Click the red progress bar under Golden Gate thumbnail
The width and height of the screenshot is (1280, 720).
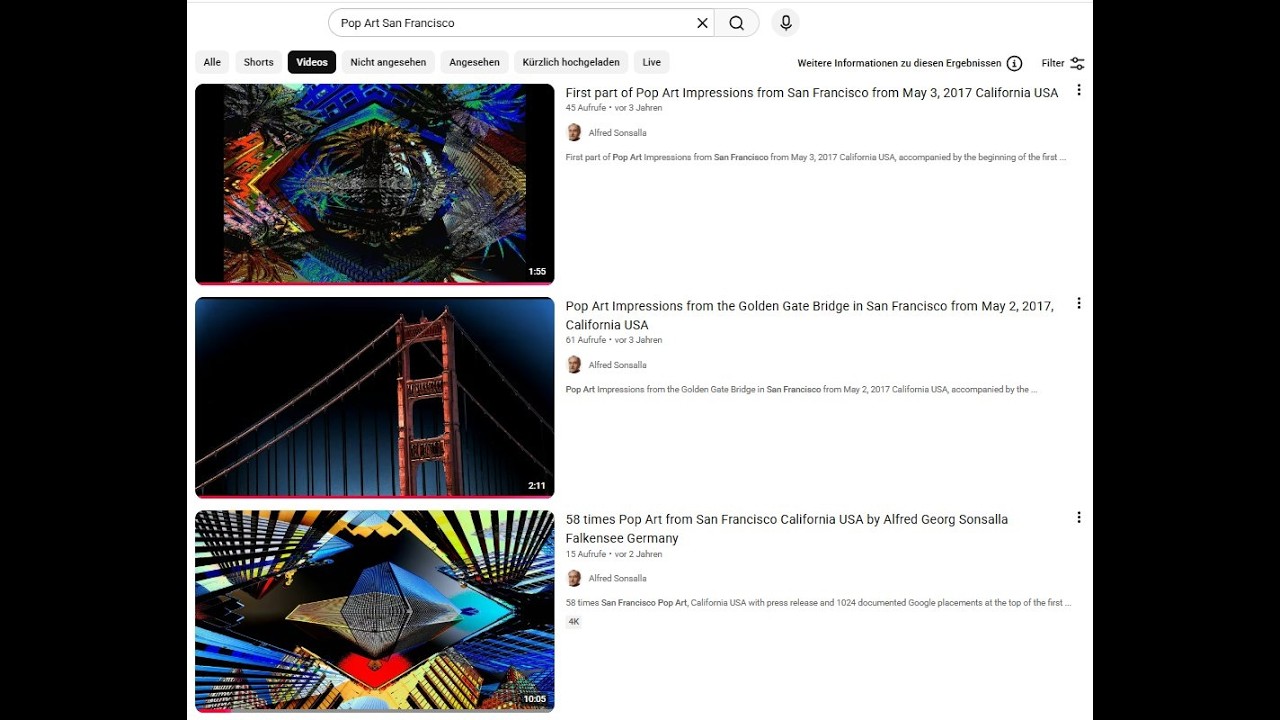tap(374, 496)
